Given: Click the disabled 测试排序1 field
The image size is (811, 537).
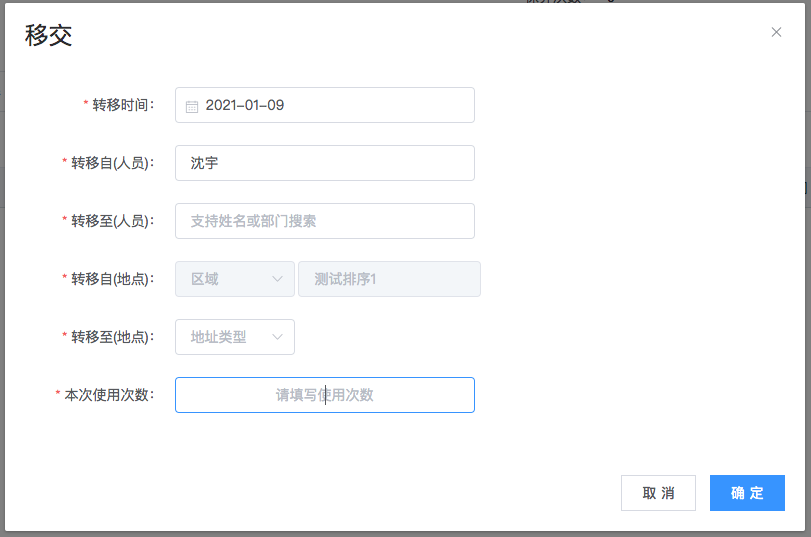Looking at the screenshot, I should [389, 279].
